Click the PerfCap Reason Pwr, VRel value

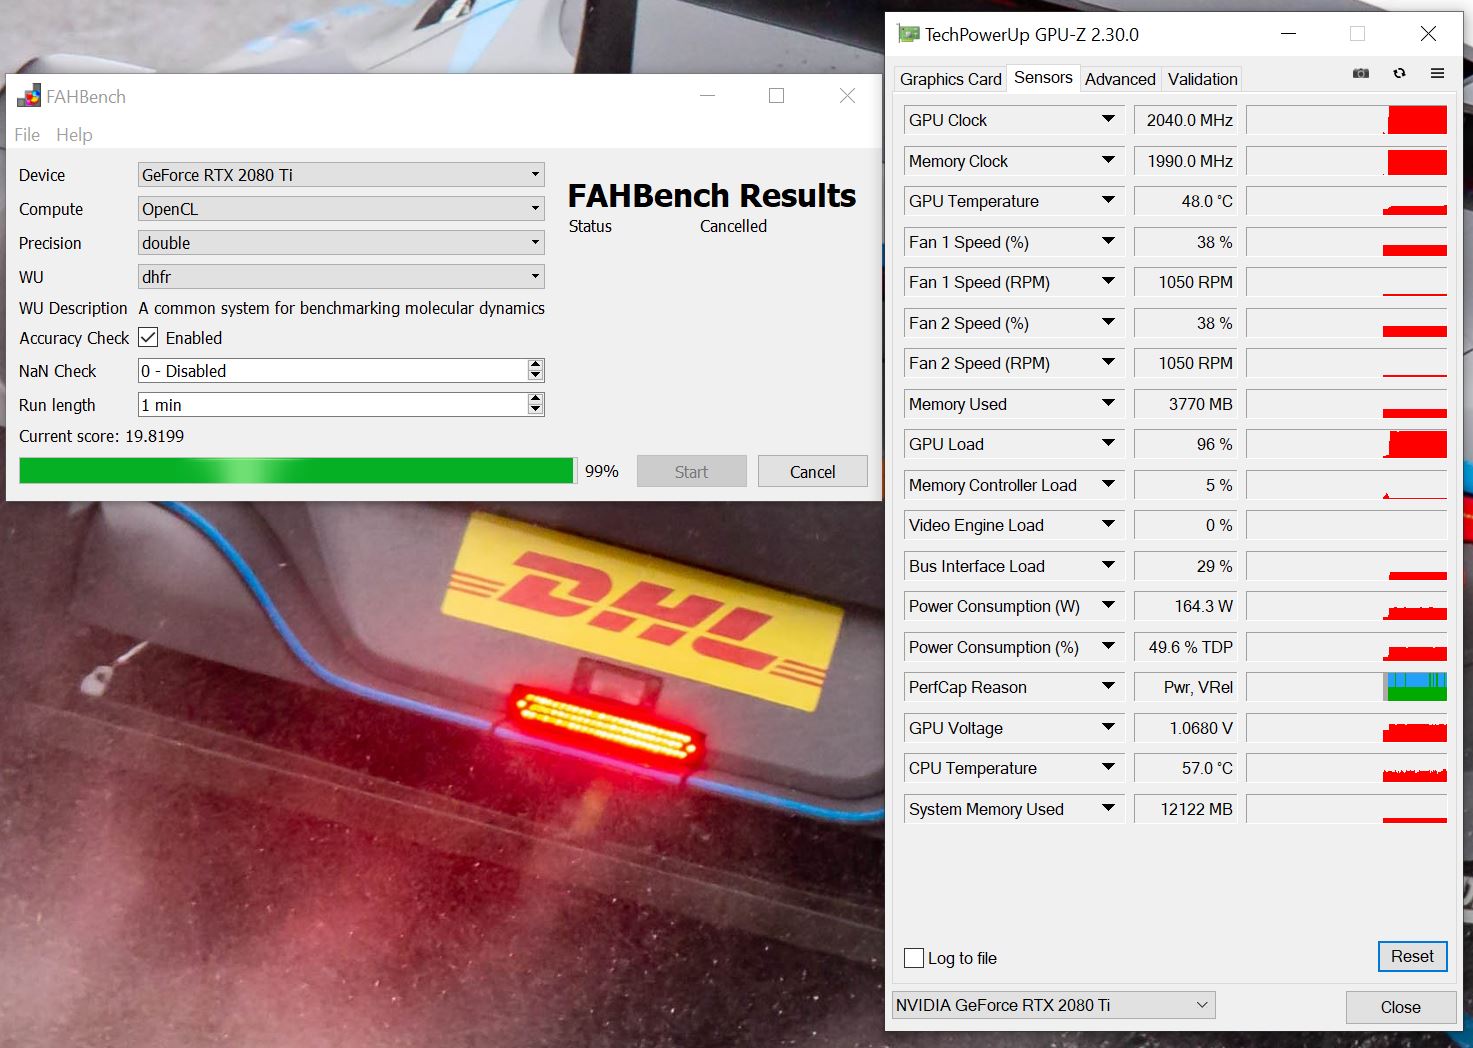(x=1185, y=687)
